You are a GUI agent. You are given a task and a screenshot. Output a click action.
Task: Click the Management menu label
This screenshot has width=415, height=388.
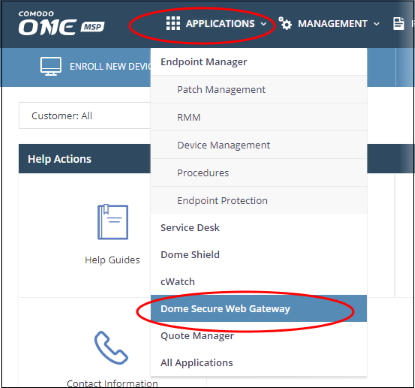click(332, 24)
